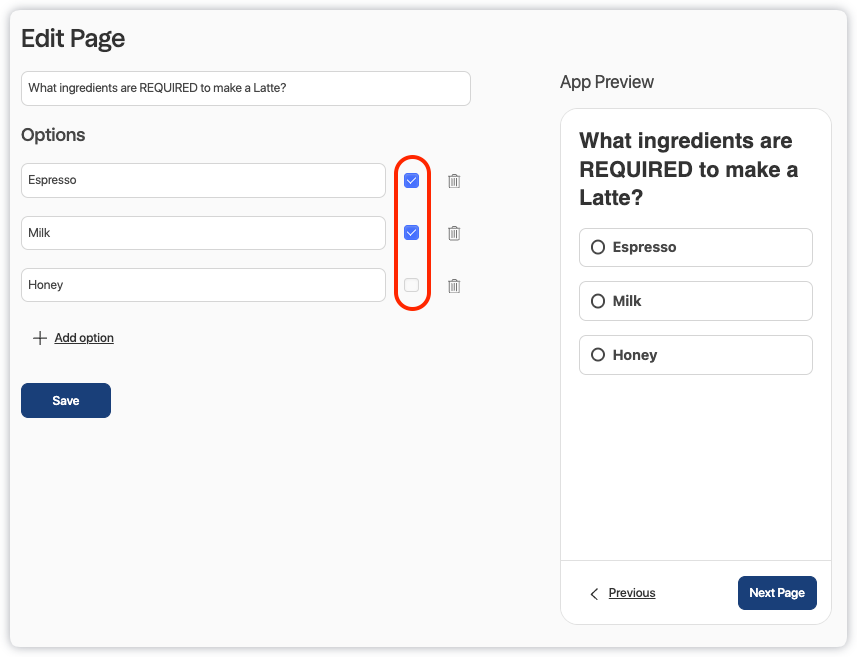Uncheck the Espresso correct-answer checkbox
The width and height of the screenshot is (857, 657).
tap(411, 181)
